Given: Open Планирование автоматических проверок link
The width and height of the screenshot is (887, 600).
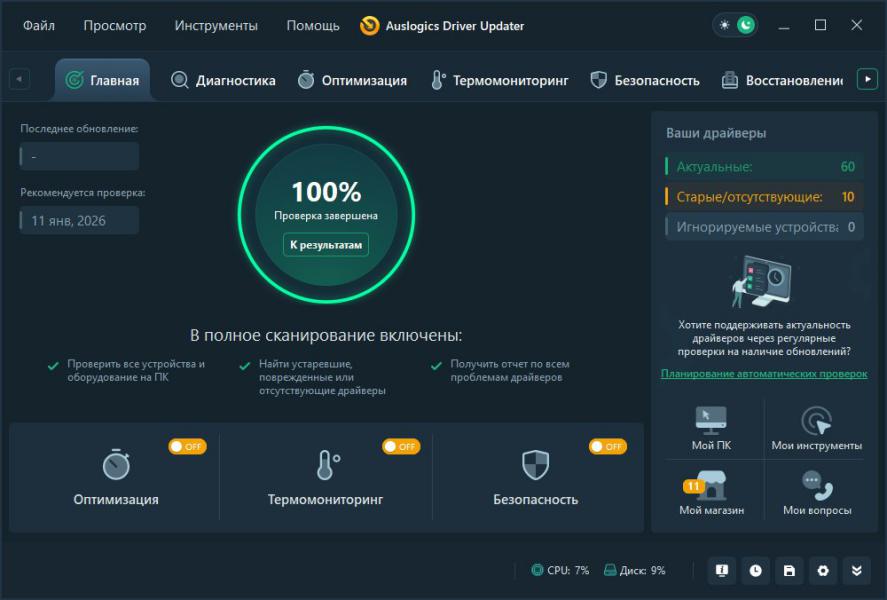Looking at the screenshot, I should pos(764,374).
